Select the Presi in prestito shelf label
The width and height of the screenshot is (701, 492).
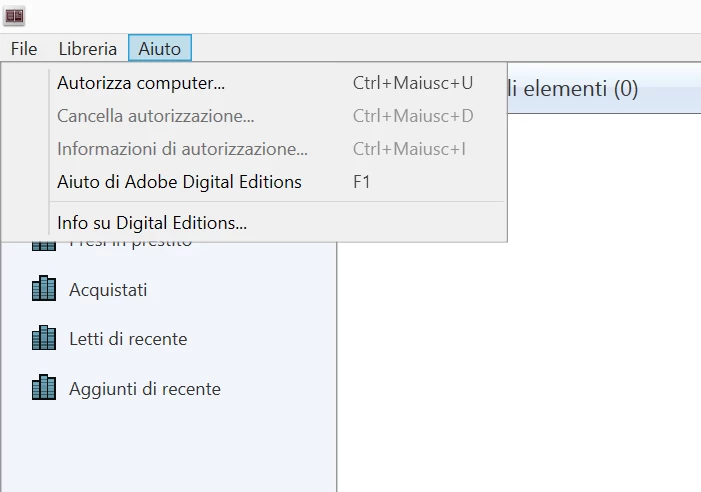point(130,244)
